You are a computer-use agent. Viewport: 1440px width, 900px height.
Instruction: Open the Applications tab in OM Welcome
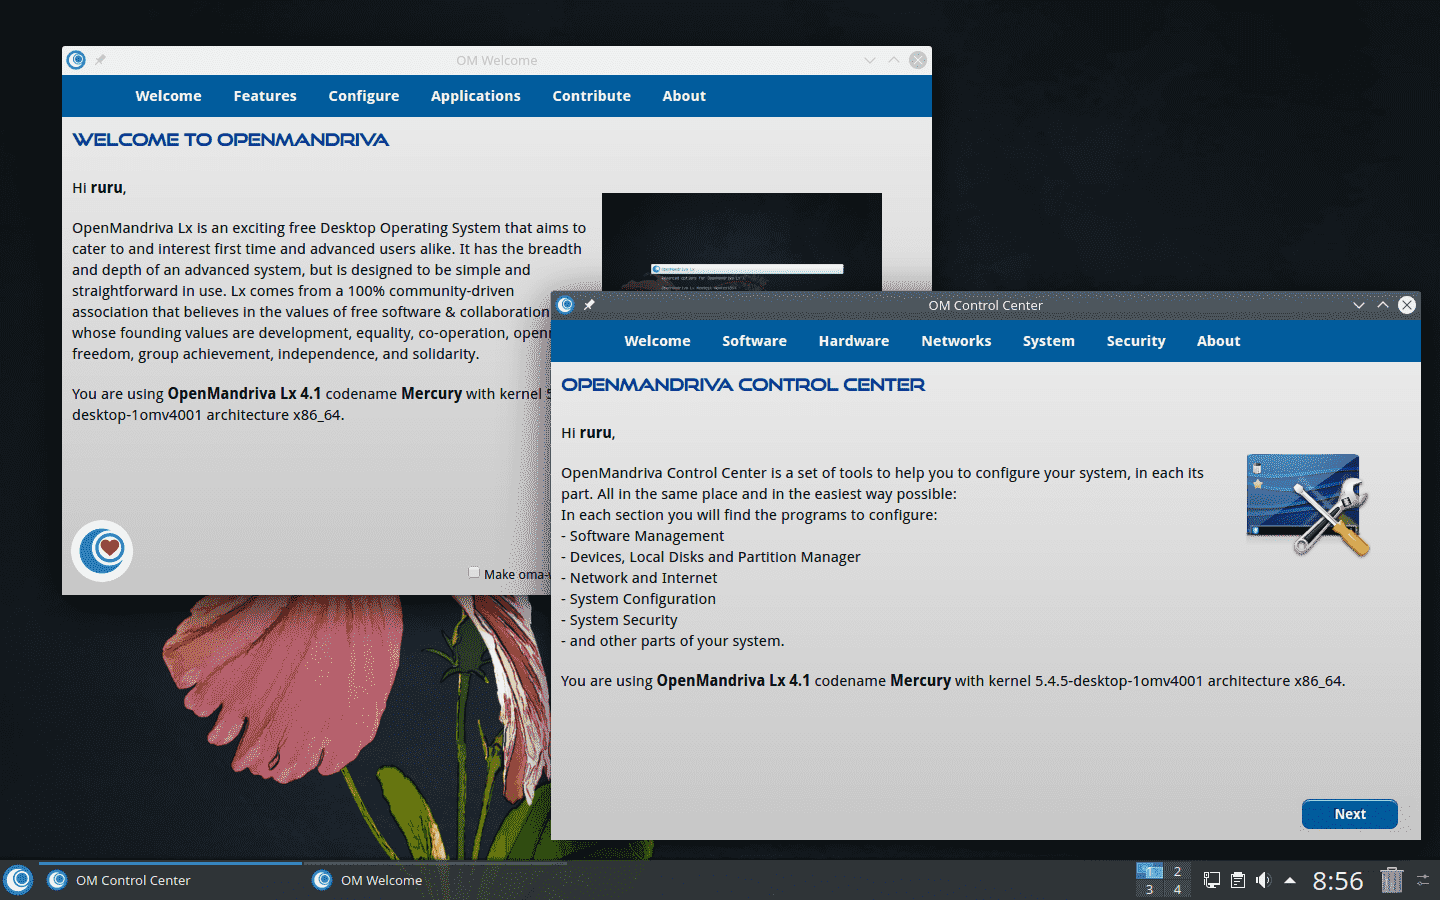coord(475,95)
